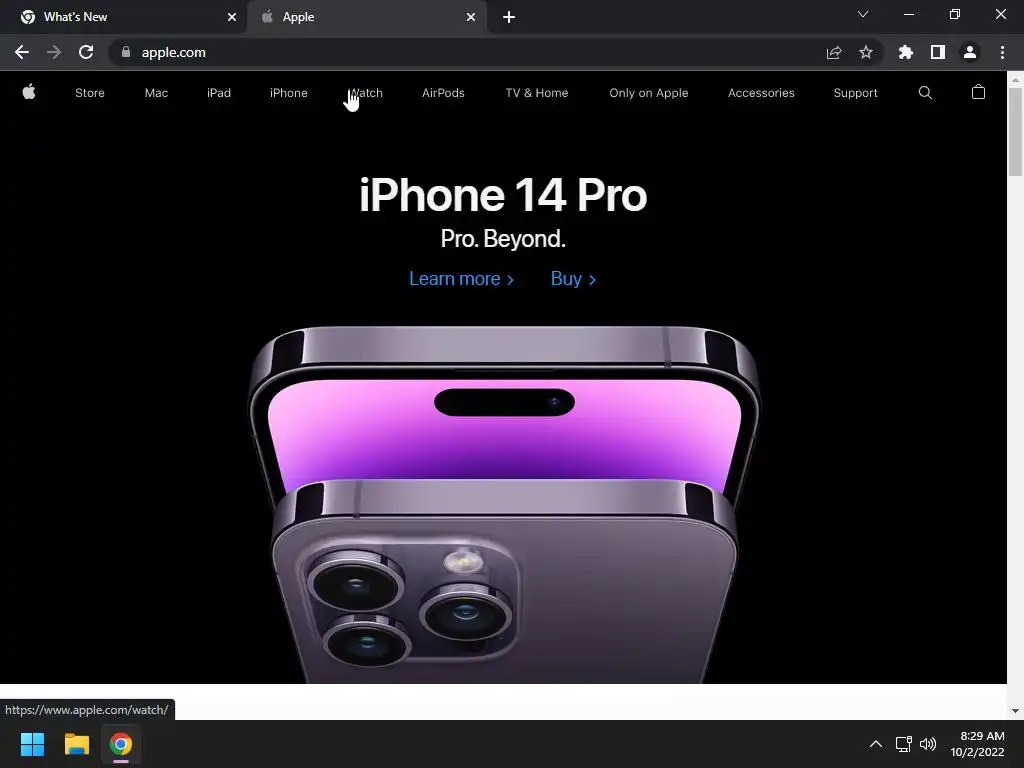Open File Explorer from the taskbar
The width and height of the screenshot is (1024, 768).
pos(76,744)
